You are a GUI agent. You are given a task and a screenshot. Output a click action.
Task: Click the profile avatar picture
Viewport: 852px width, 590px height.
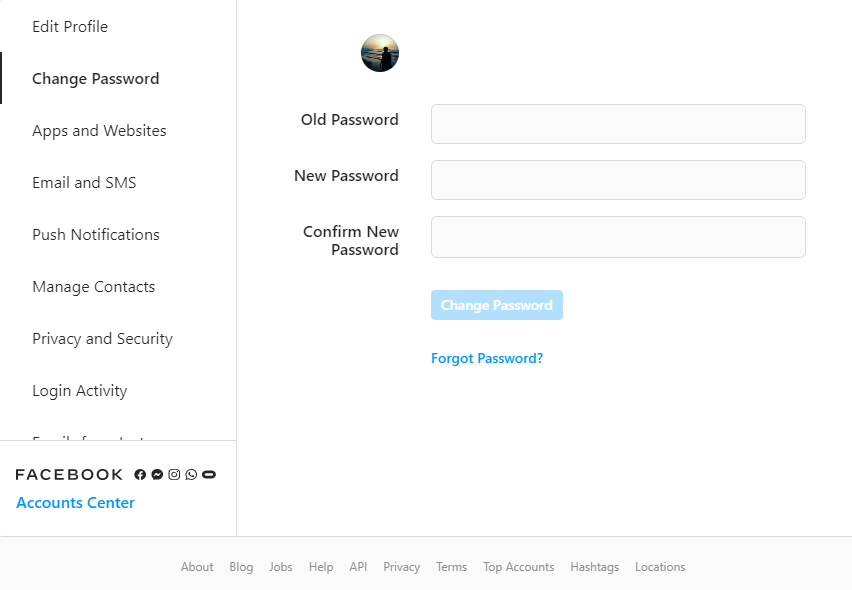[380, 53]
